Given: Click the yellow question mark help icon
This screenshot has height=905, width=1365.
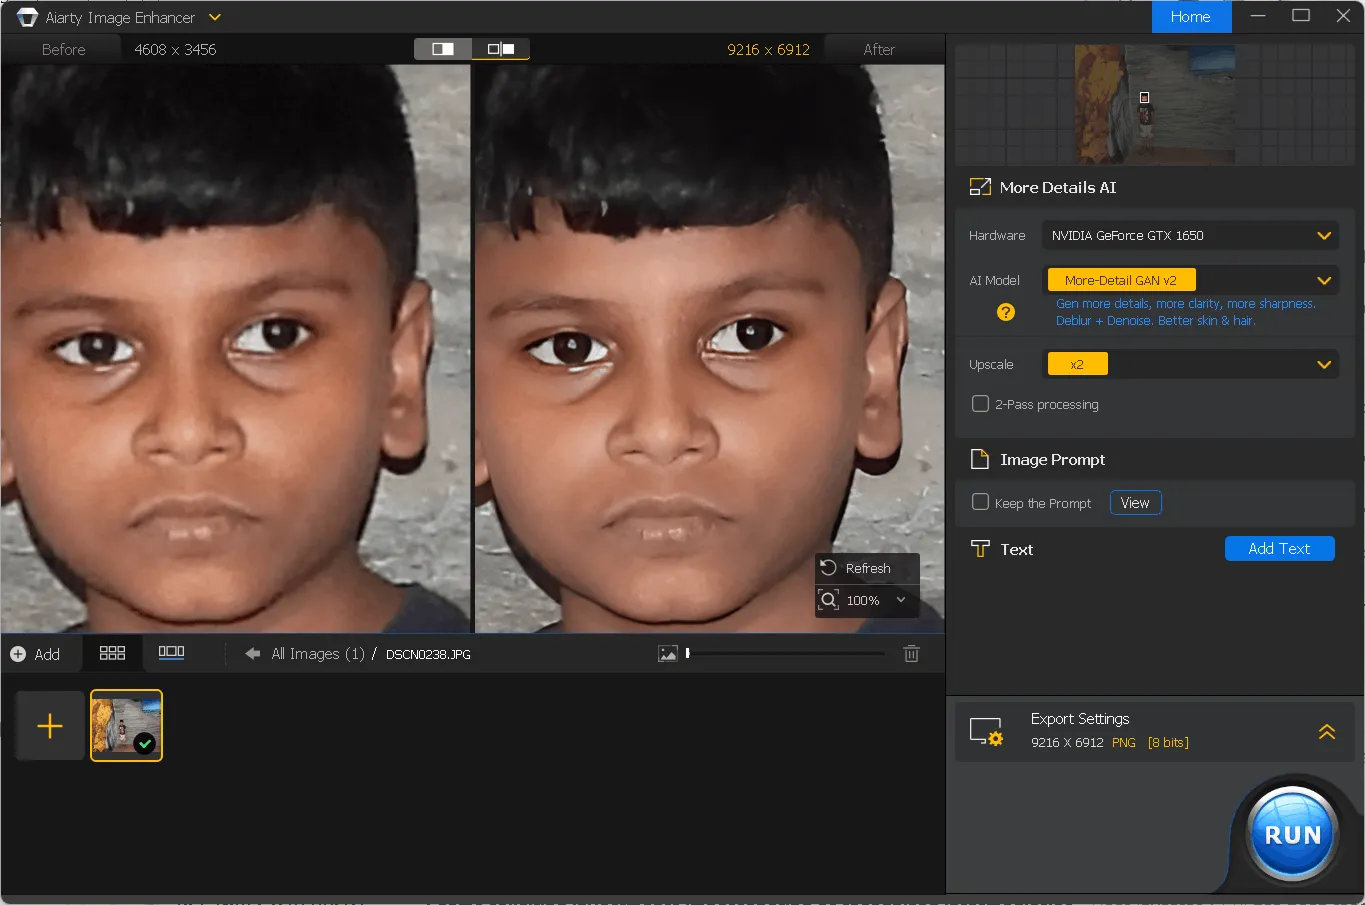Looking at the screenshot, I should (1006, 312).
